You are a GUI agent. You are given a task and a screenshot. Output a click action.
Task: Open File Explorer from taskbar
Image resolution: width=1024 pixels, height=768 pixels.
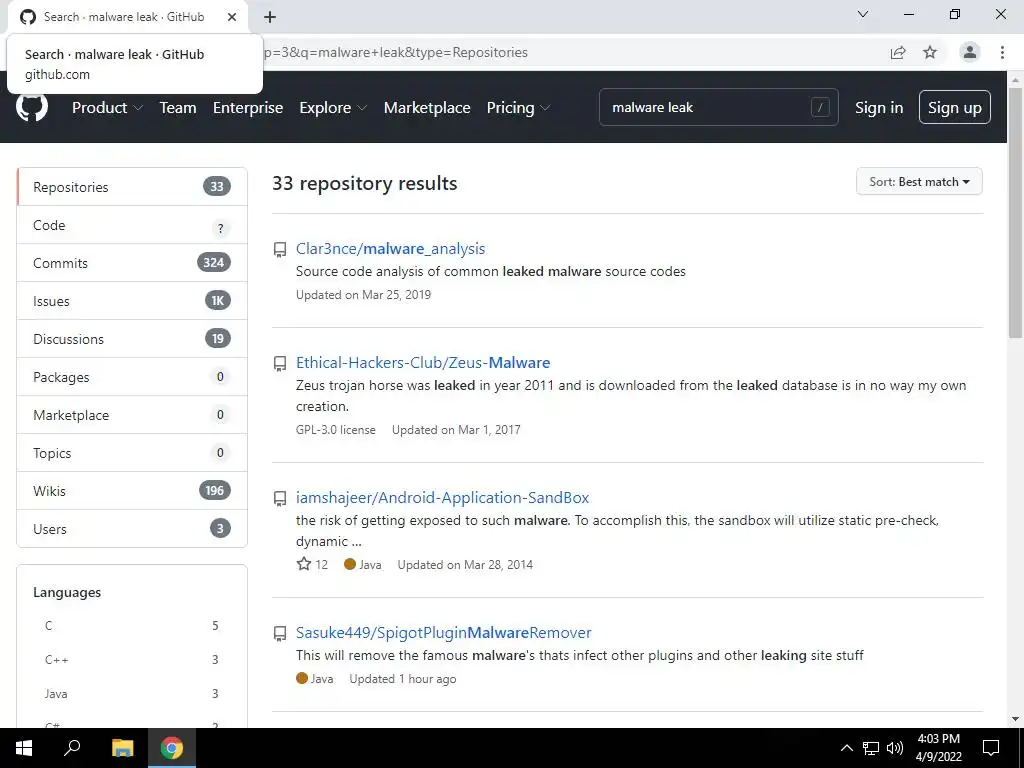122,748
